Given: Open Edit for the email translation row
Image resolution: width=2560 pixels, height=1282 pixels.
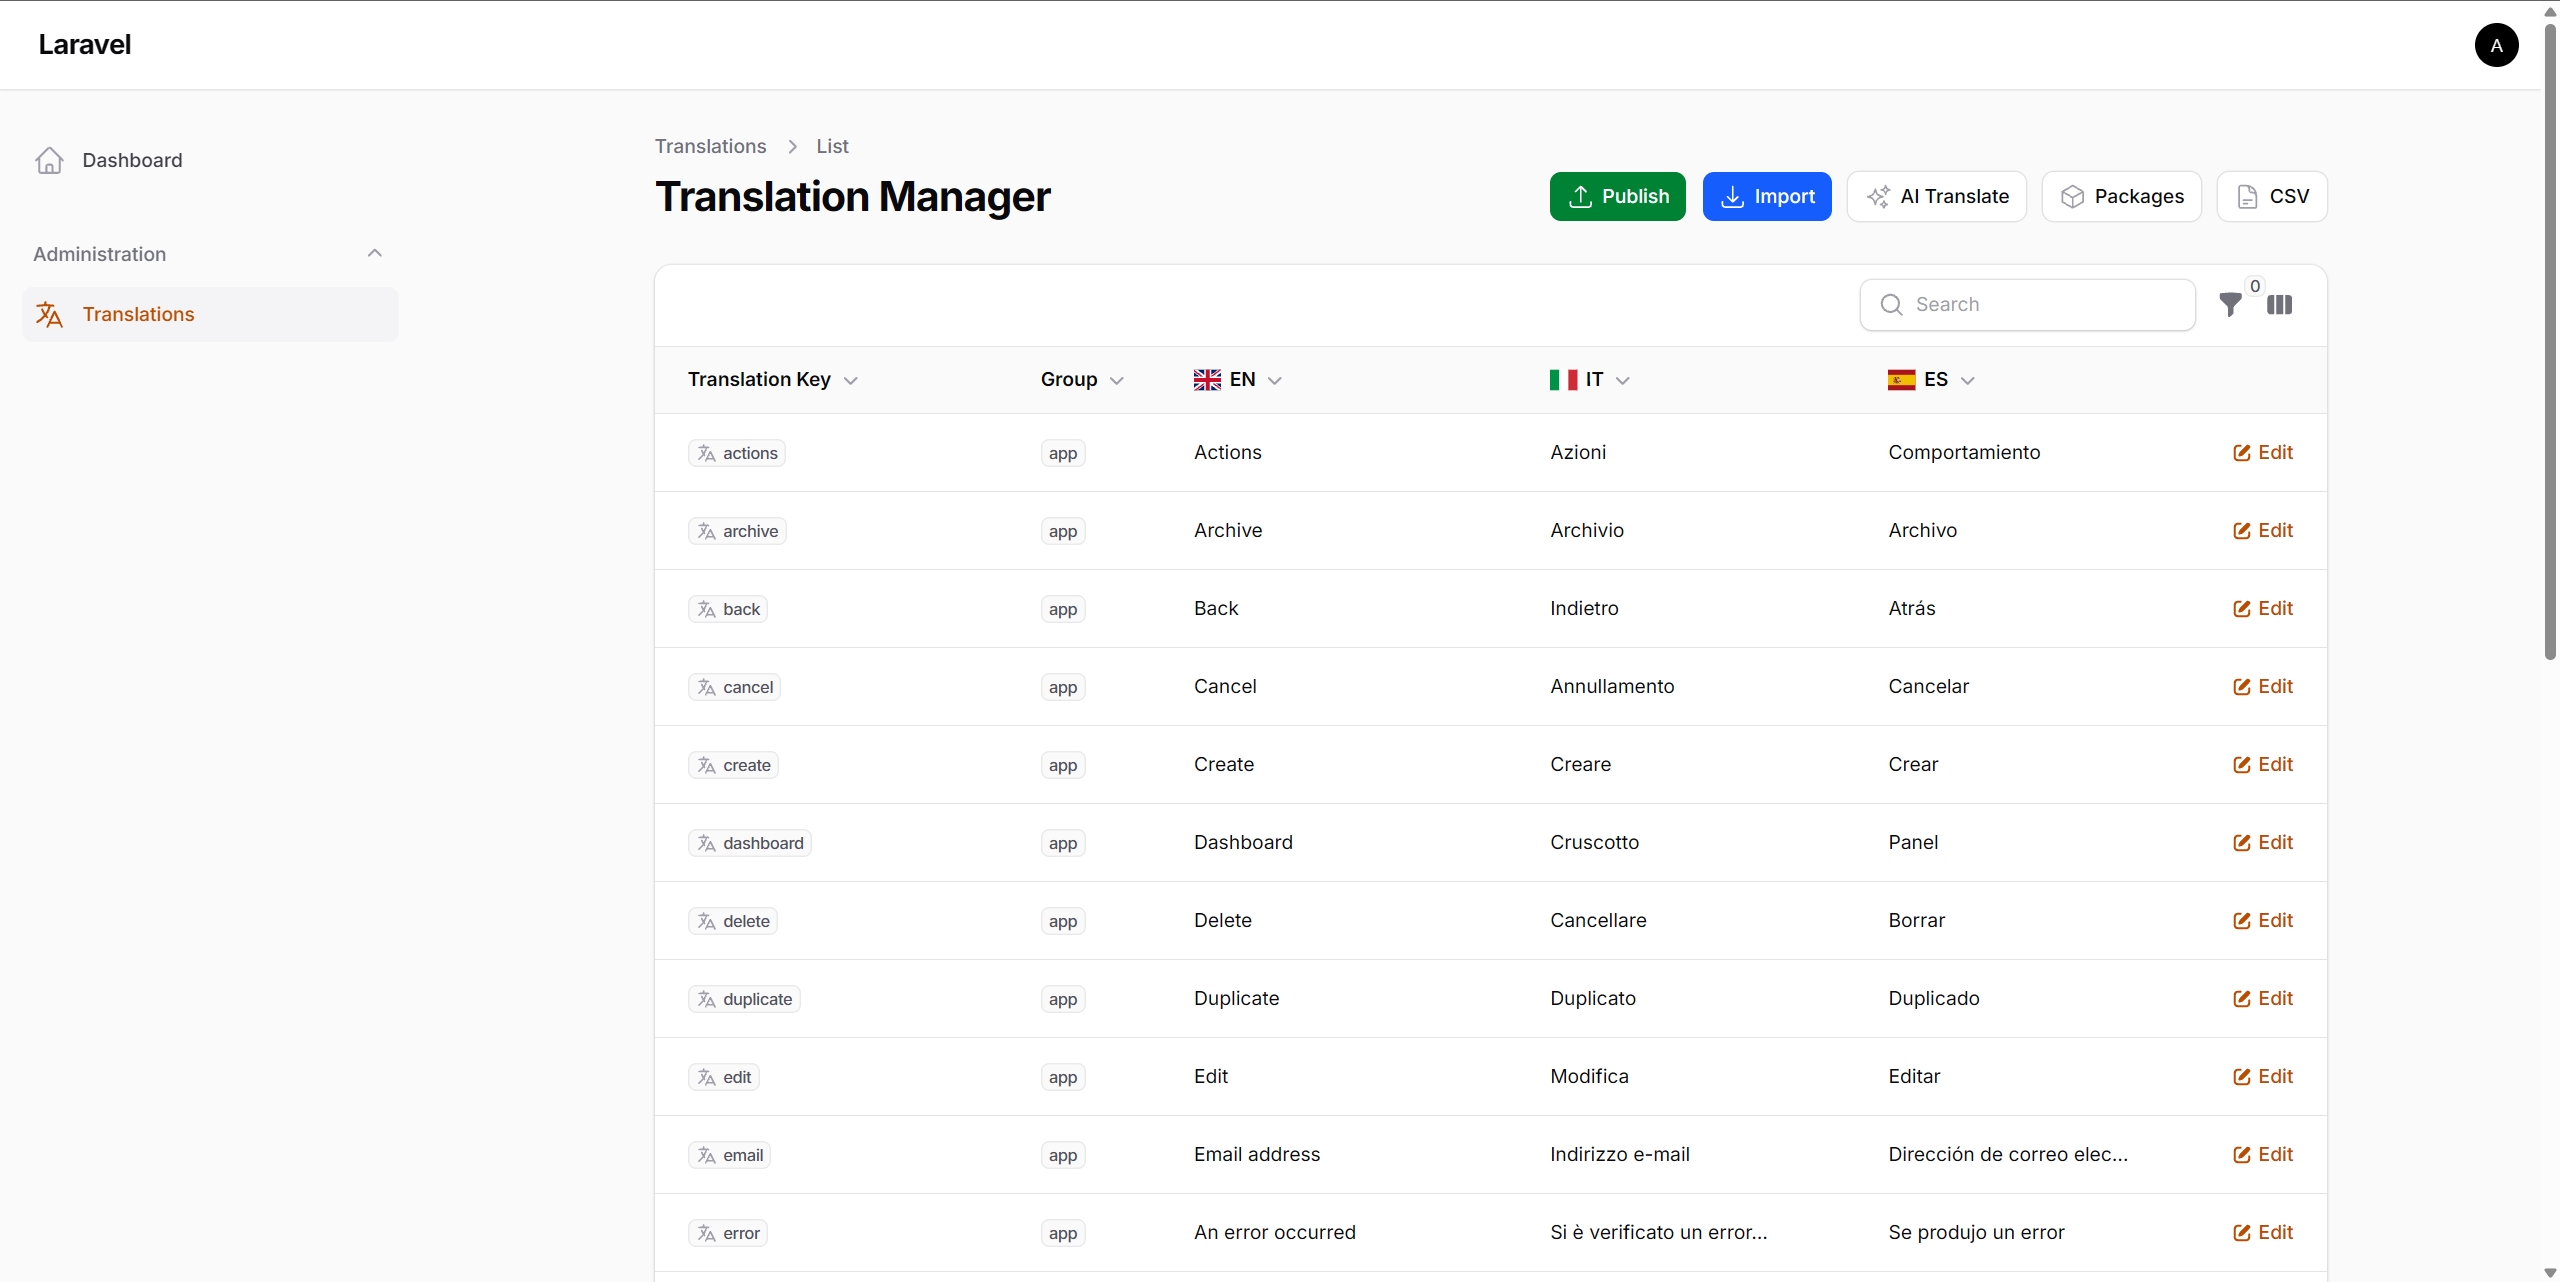Looking at the screenshot, I should [2264, 1155].
